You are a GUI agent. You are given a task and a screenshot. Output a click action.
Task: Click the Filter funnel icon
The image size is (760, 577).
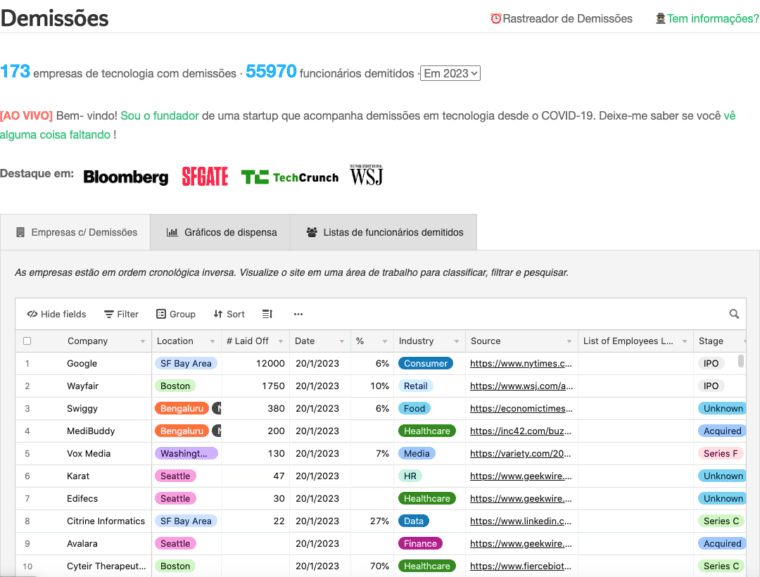(x=109, y=314)
